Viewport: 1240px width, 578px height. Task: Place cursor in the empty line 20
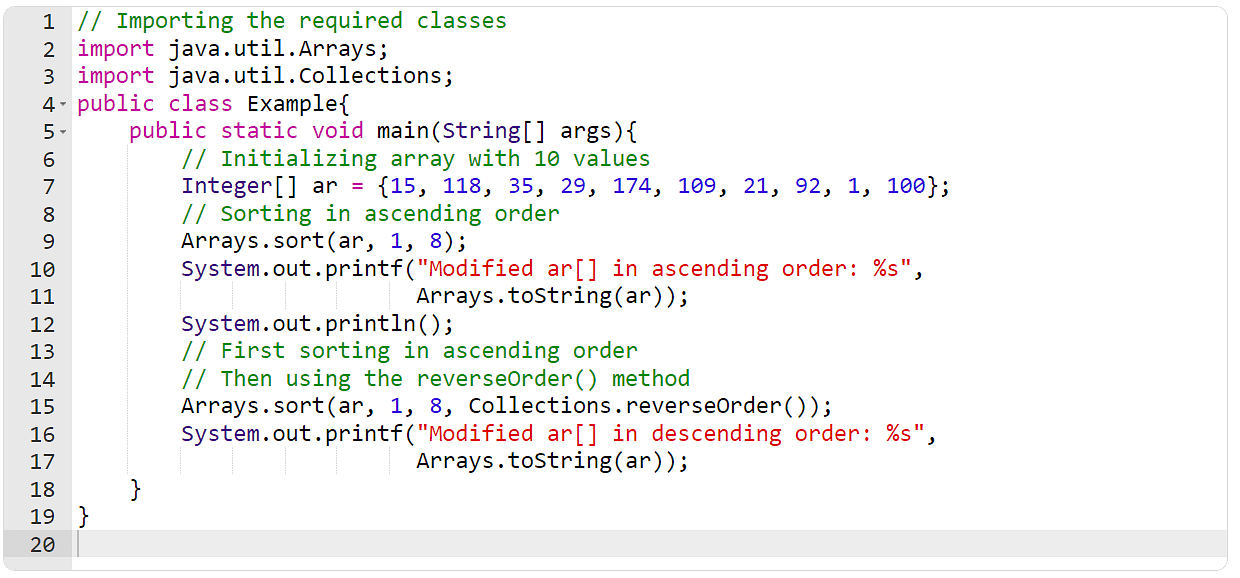tap(600, 544)
